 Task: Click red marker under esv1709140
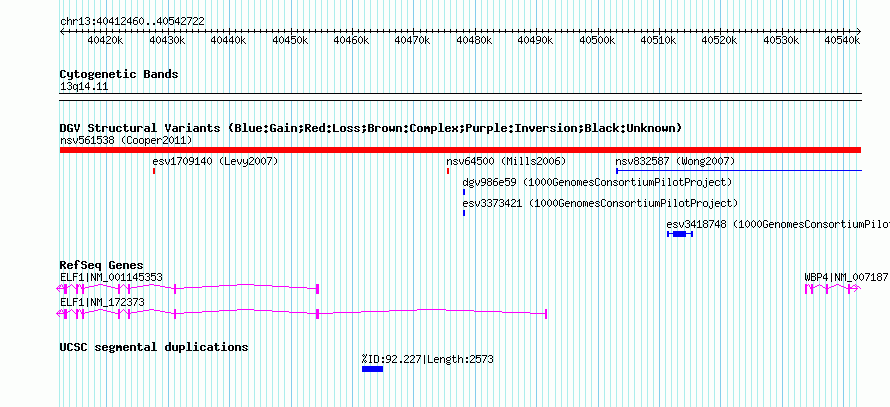point(154,171)
